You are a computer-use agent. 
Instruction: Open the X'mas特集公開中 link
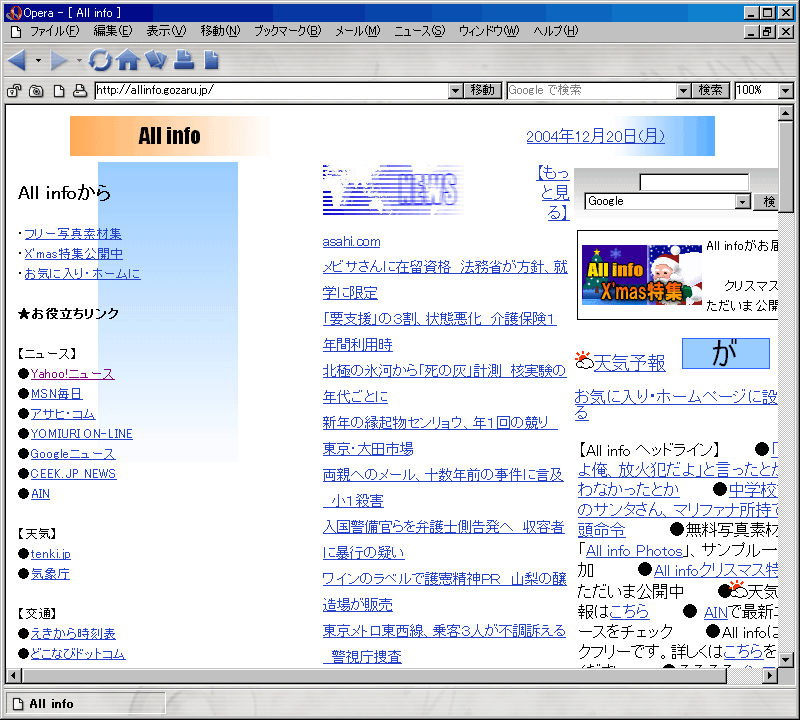point(73,254)
